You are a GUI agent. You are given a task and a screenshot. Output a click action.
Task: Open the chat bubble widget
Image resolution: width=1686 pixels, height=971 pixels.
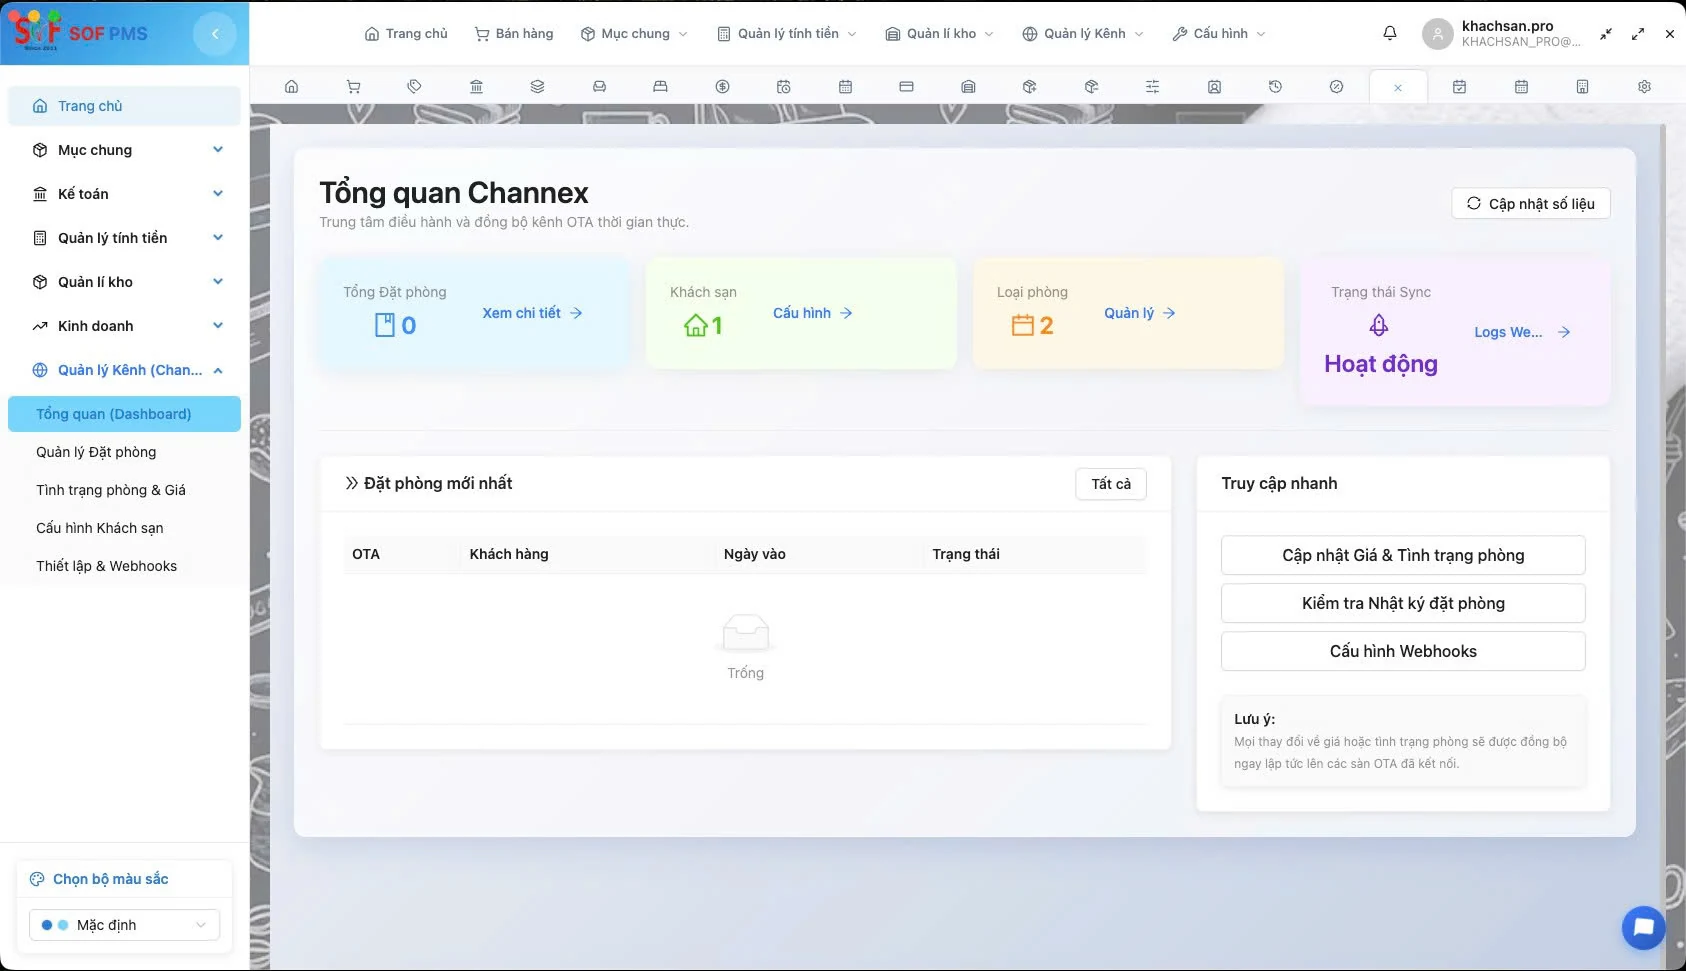(x=1643, y=928)
